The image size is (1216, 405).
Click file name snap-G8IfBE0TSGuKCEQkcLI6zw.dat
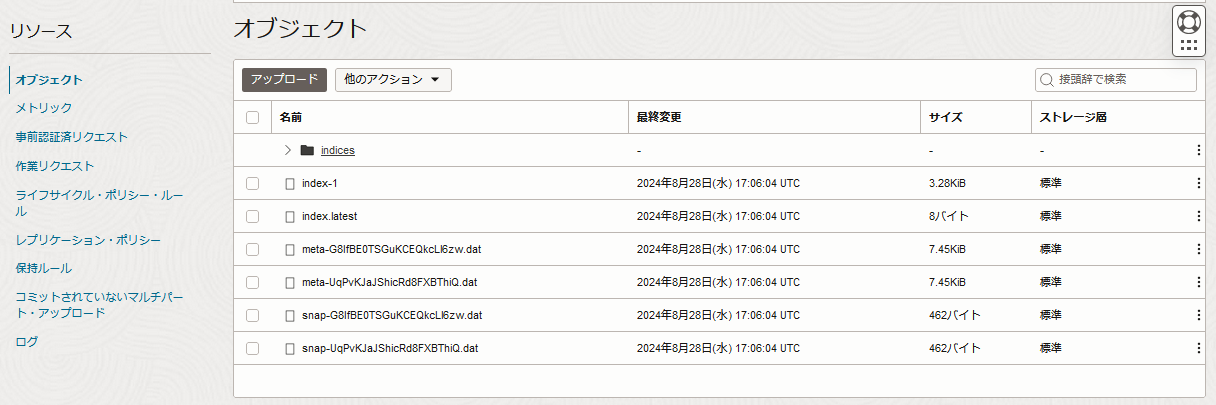pyautogui.click(x=392, y=315)
